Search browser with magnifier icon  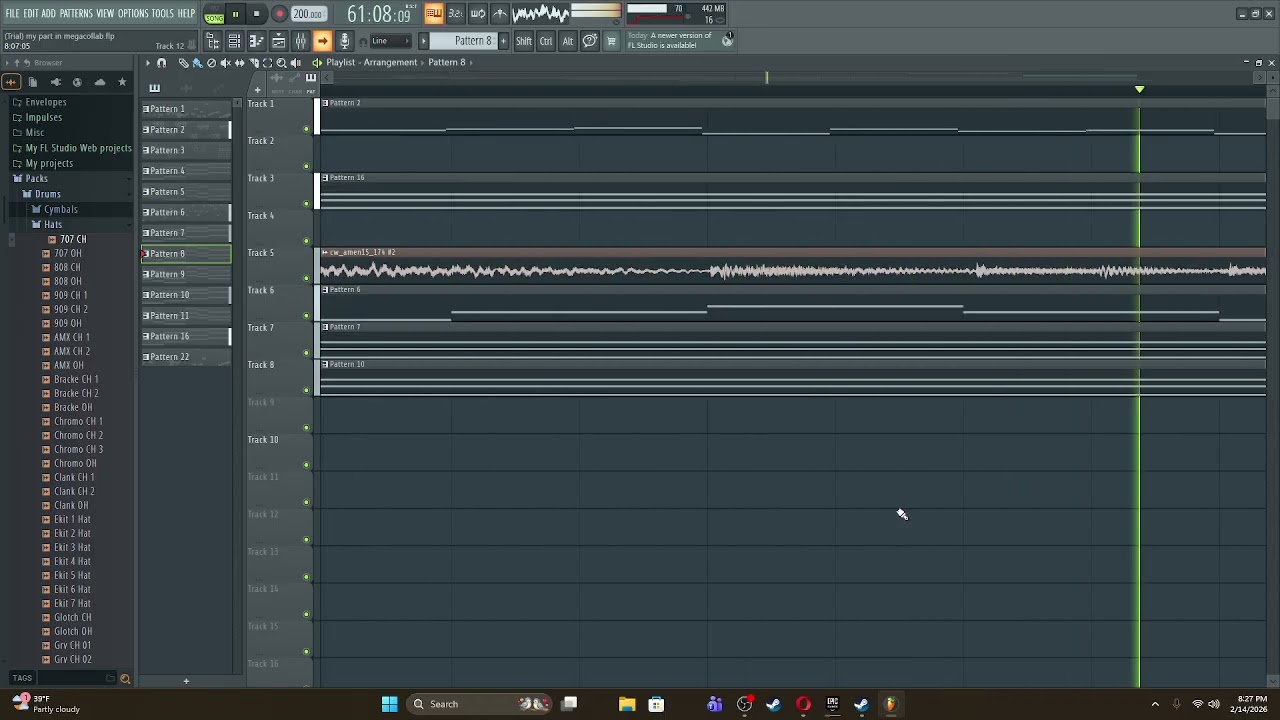125,679
